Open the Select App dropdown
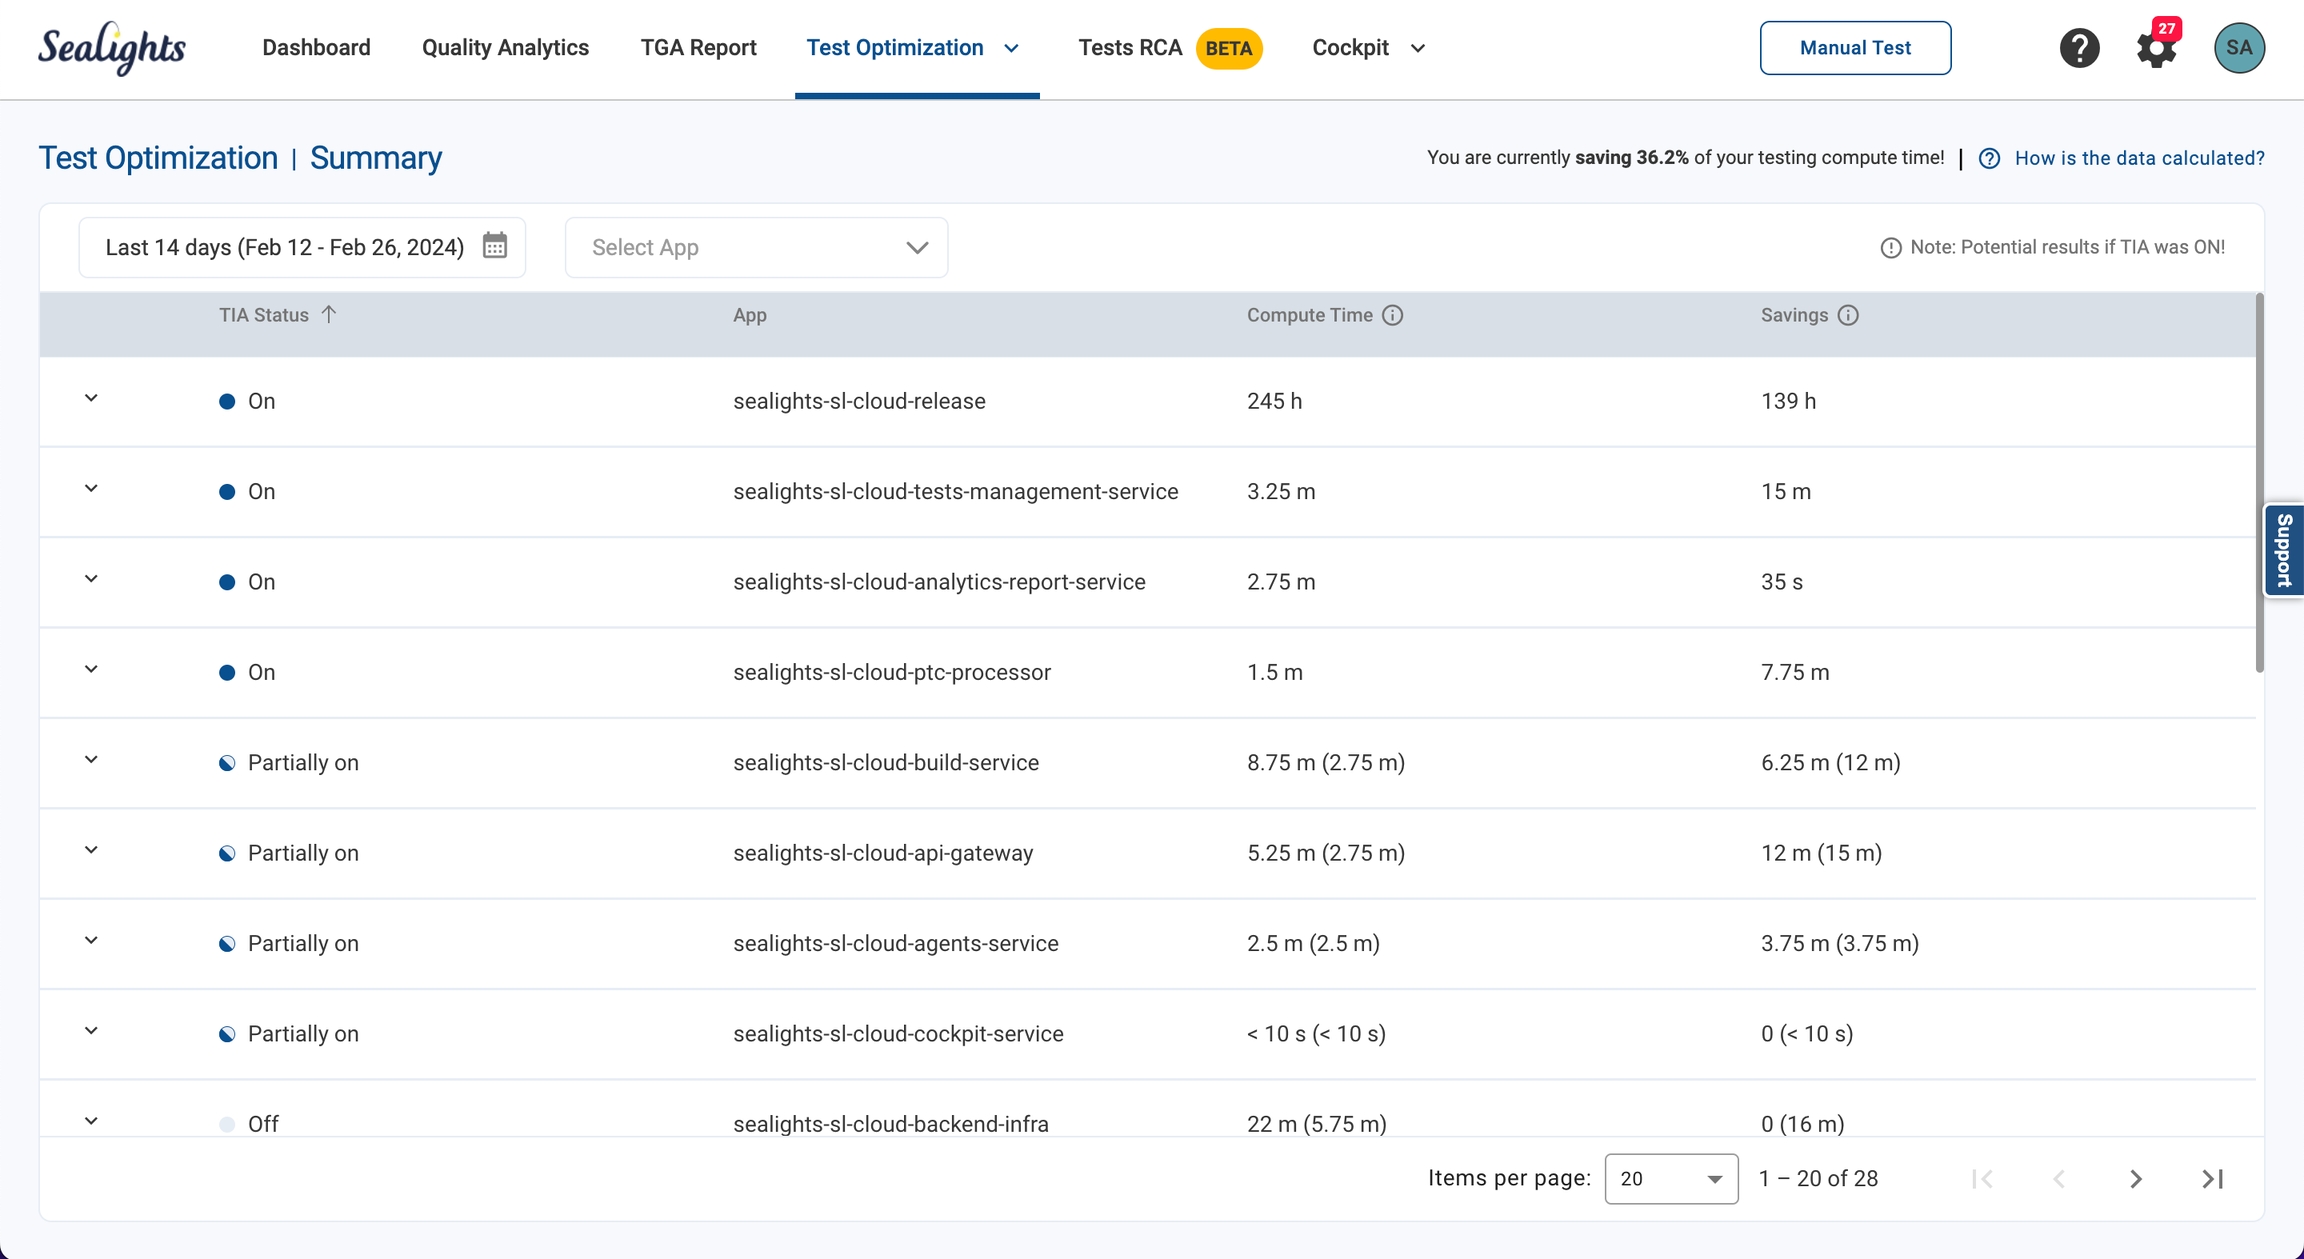 [x=756, y=247]
